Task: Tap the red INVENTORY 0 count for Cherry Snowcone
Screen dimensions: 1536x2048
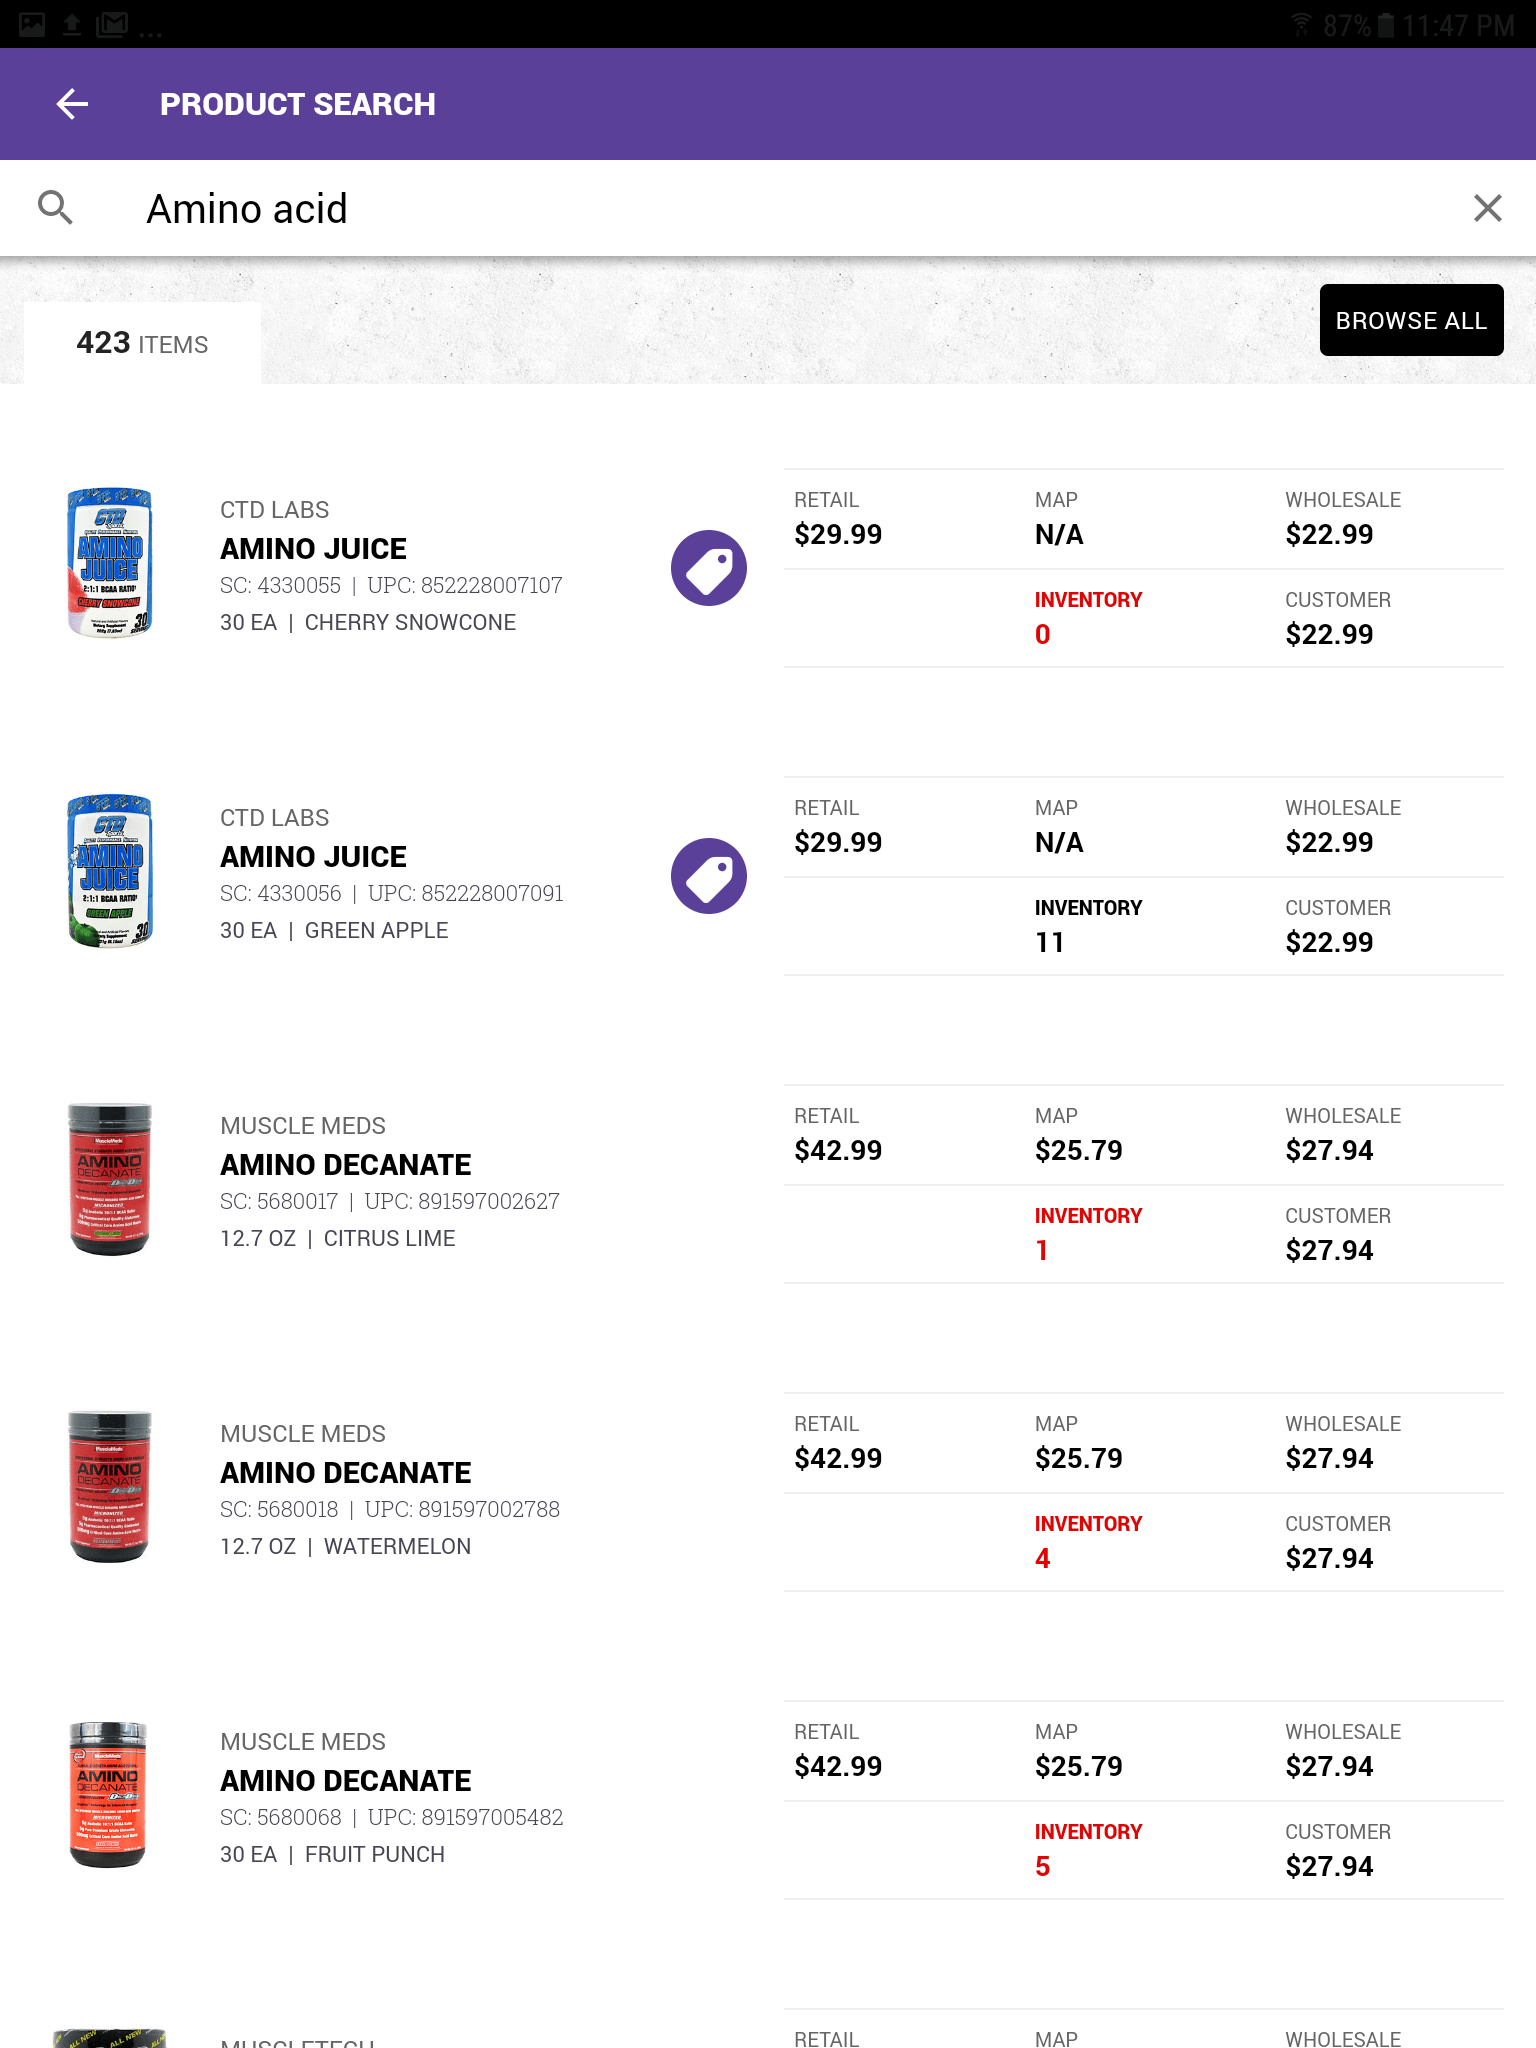Action: (1042, 634)
